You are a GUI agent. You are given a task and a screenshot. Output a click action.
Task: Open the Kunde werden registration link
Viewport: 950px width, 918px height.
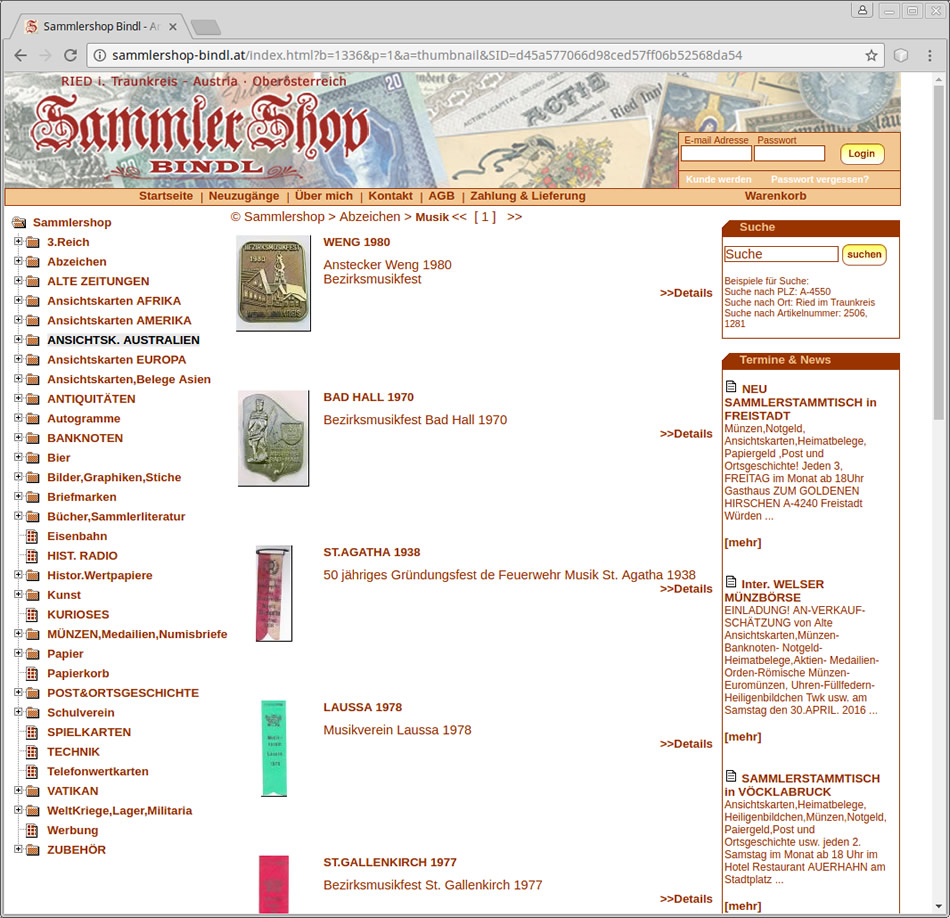[719, 179]
